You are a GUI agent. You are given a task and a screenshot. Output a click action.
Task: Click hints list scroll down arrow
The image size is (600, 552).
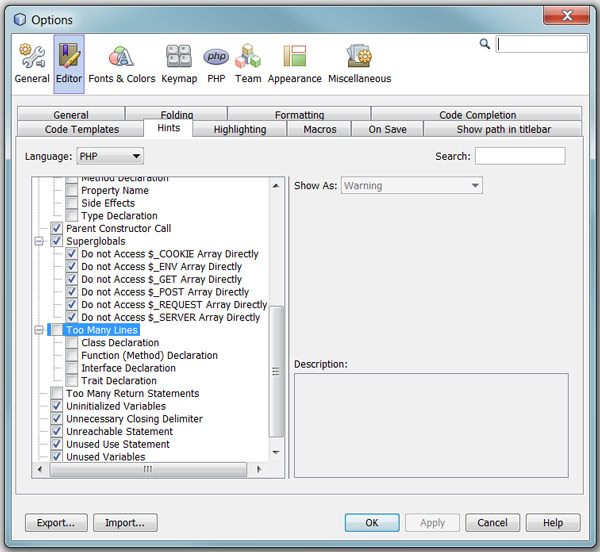276,452
